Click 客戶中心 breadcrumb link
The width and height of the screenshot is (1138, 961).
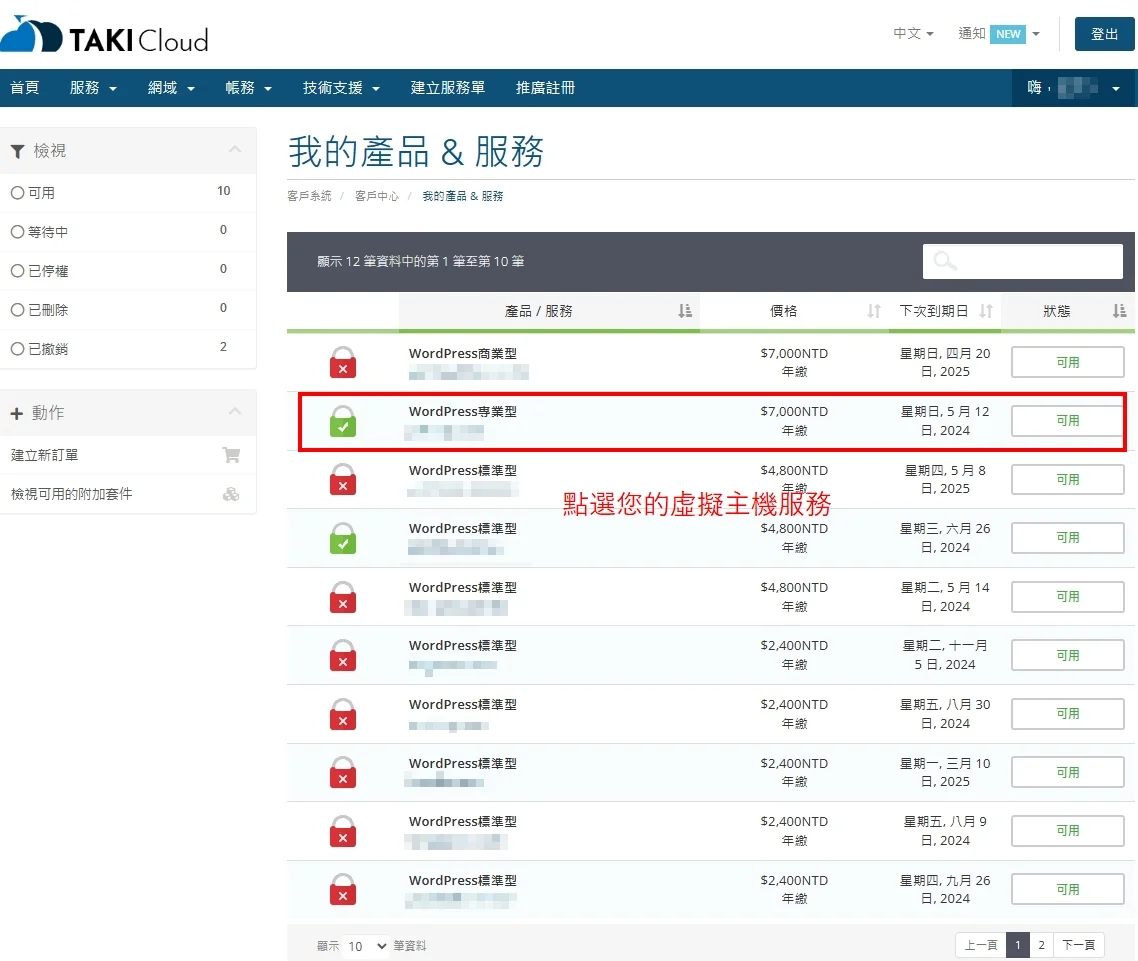pyautogui.click(x=377, y=196)
